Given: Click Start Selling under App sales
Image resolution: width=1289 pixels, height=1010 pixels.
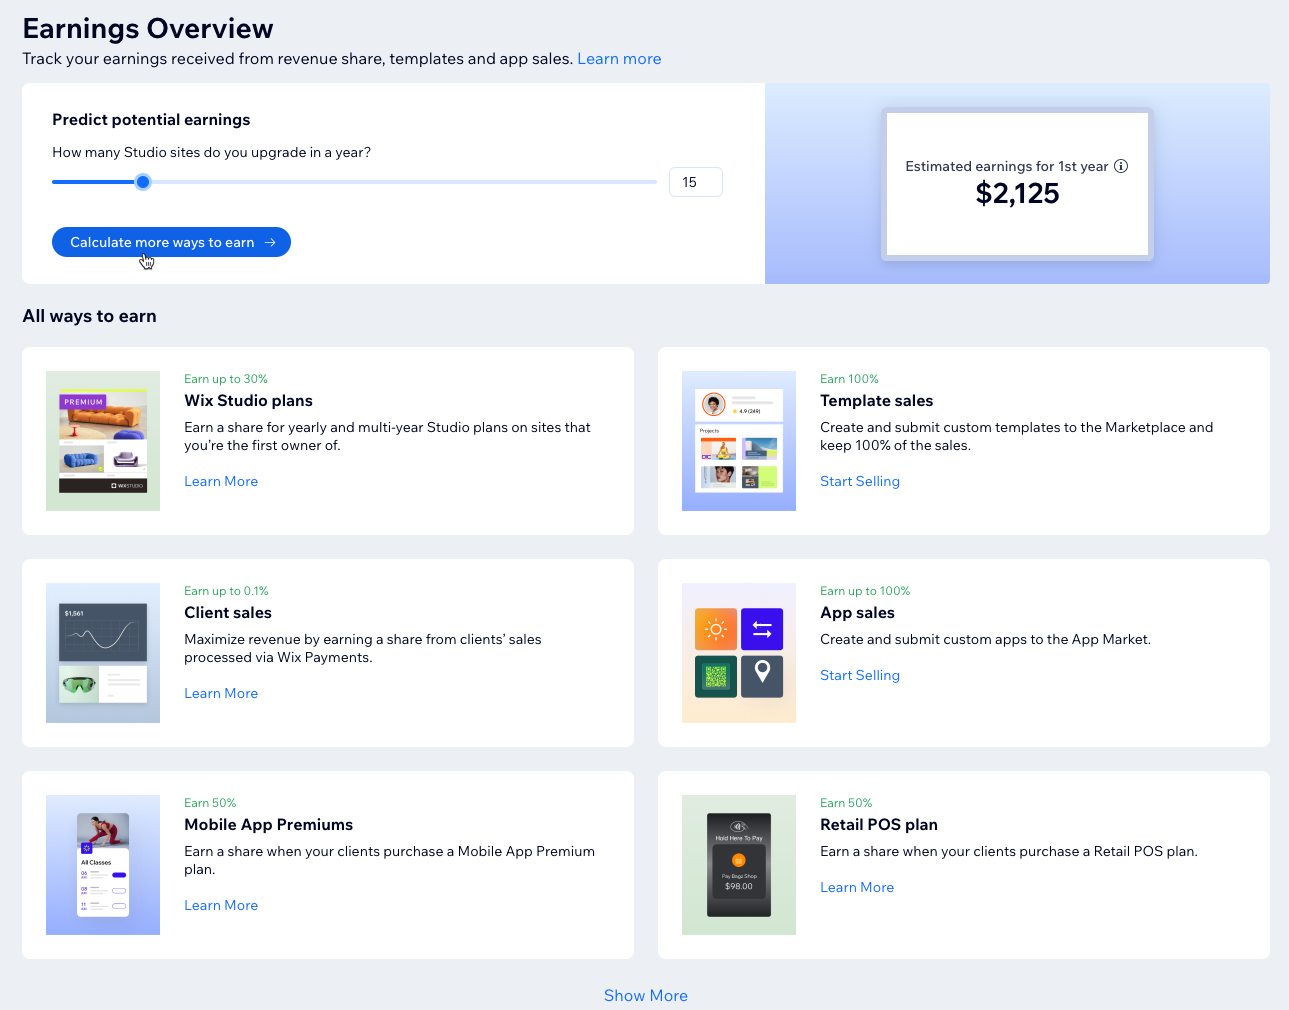Looking at the screenshot, I should pos(860,675).
